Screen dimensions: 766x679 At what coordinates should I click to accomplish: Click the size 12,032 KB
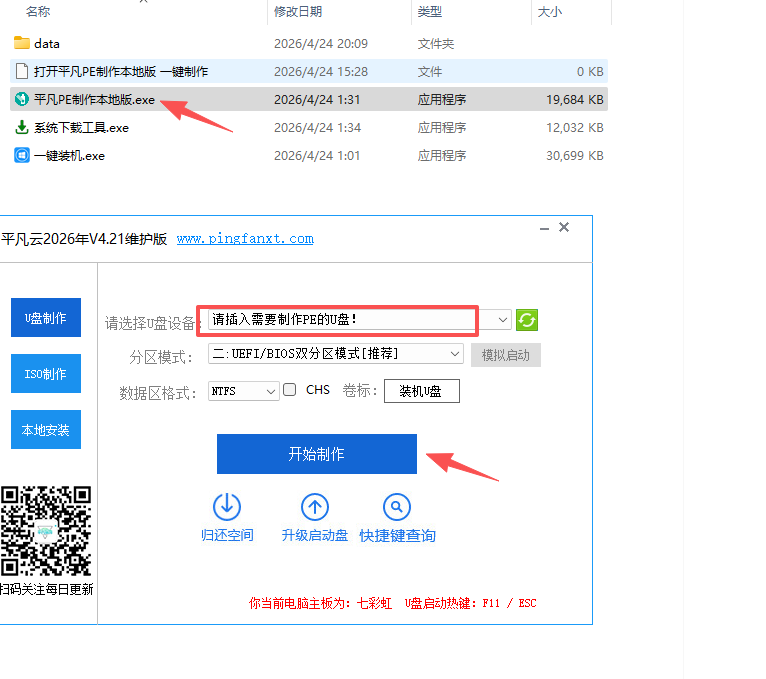(574, 127)
